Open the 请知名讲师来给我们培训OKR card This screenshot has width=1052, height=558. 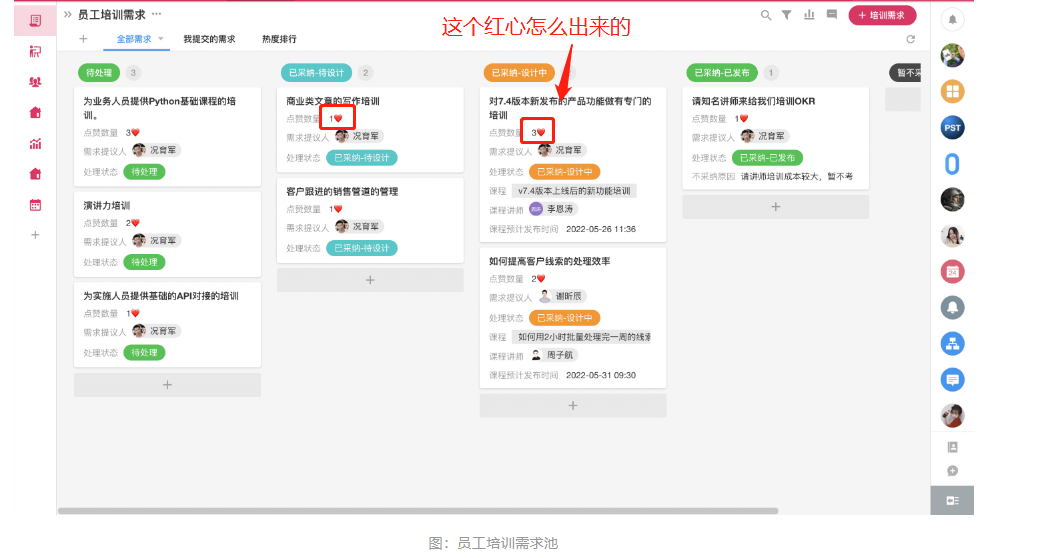(x=776, y=138)
